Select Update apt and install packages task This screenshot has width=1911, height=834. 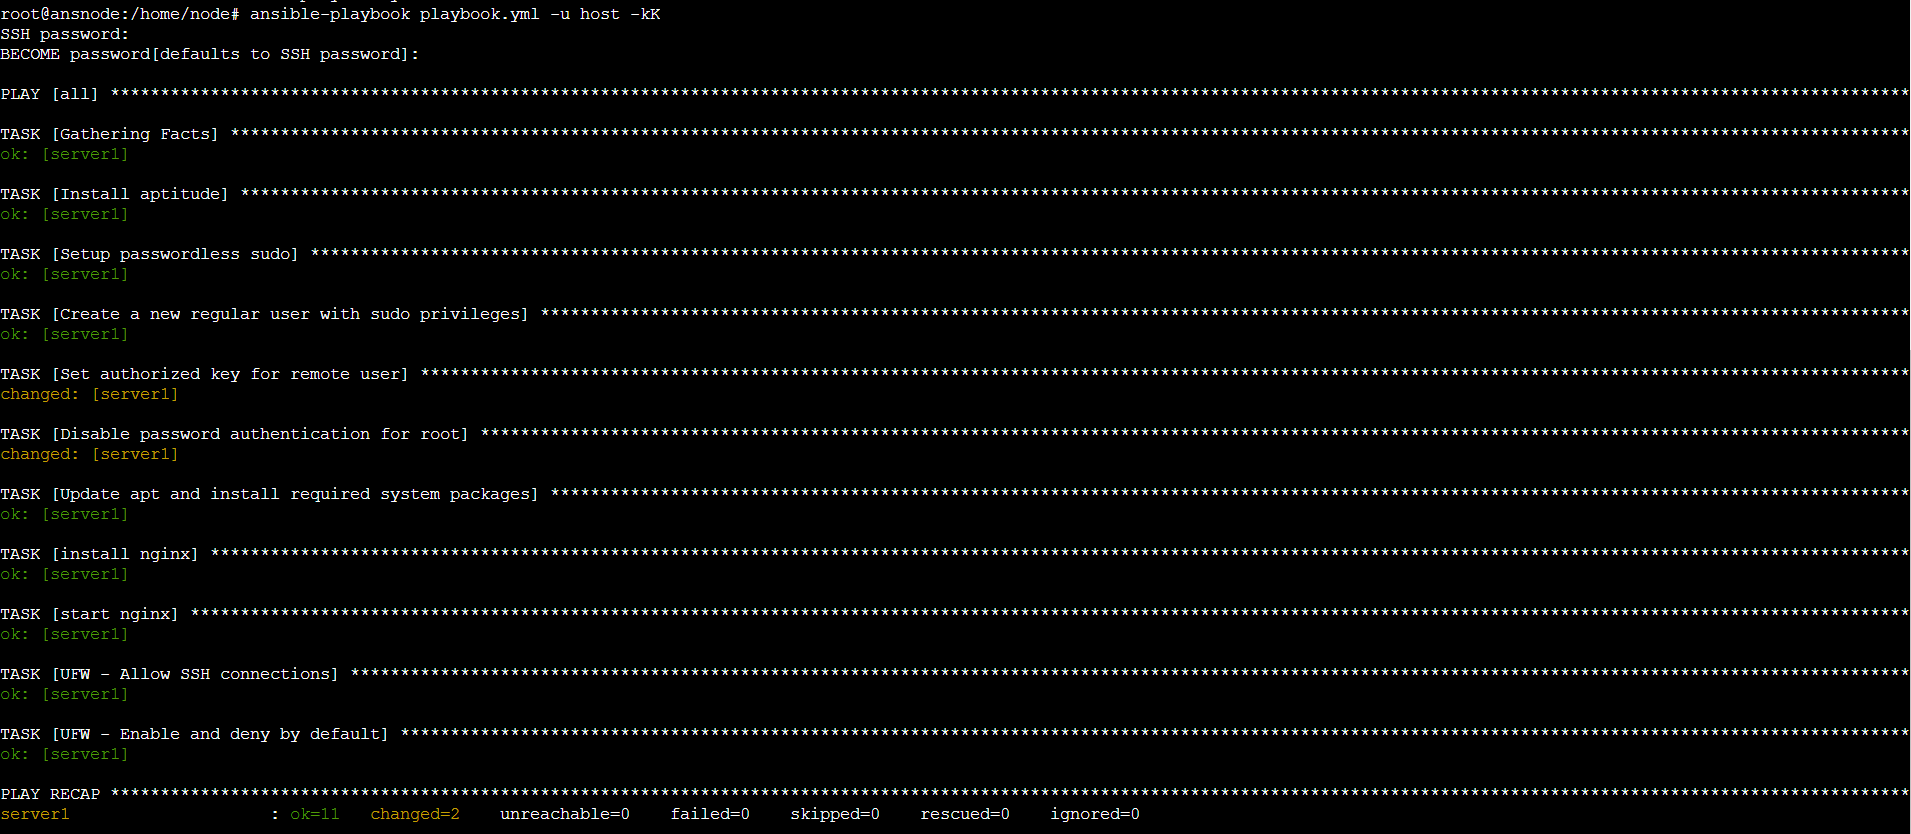270,494
